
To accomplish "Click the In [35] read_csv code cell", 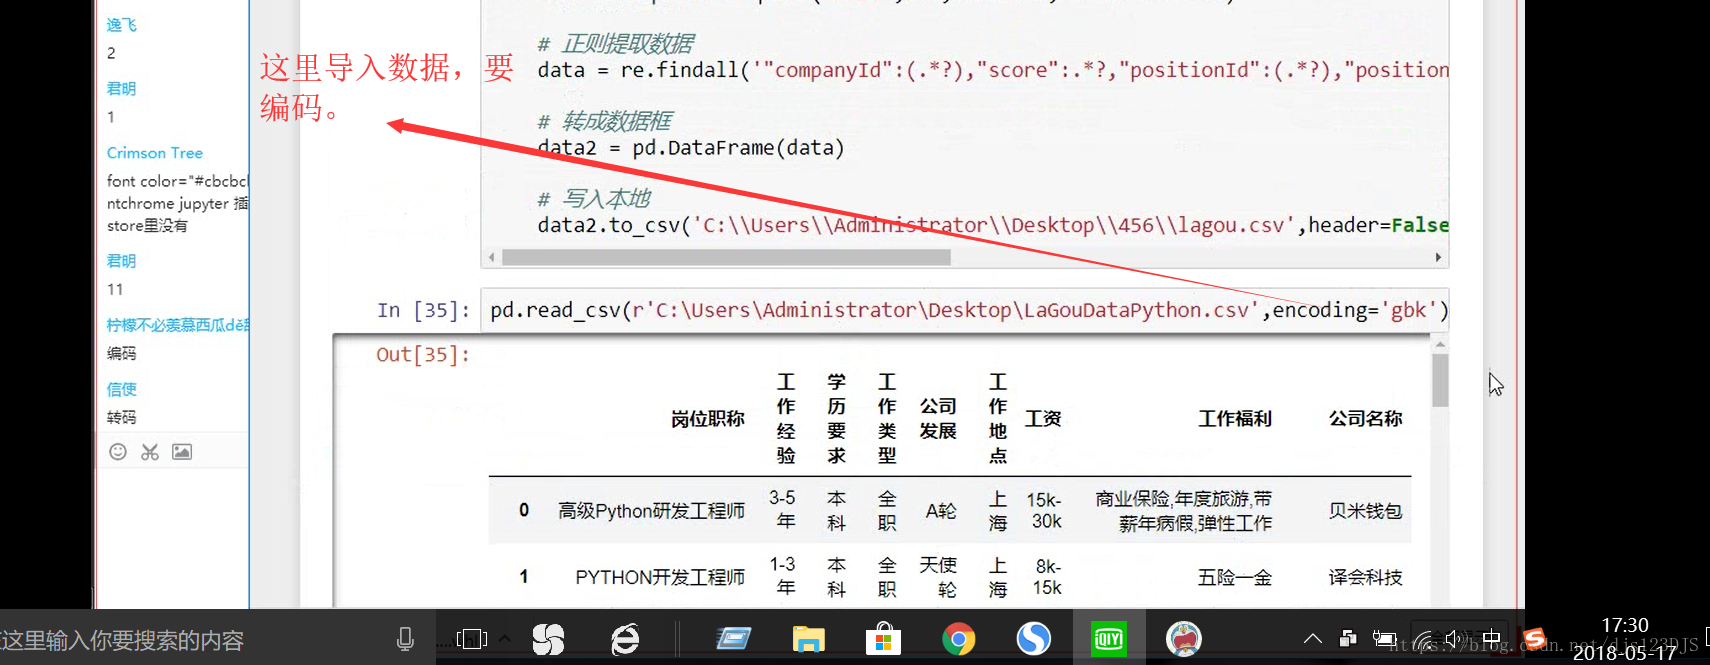I will (x=965, y=310).
